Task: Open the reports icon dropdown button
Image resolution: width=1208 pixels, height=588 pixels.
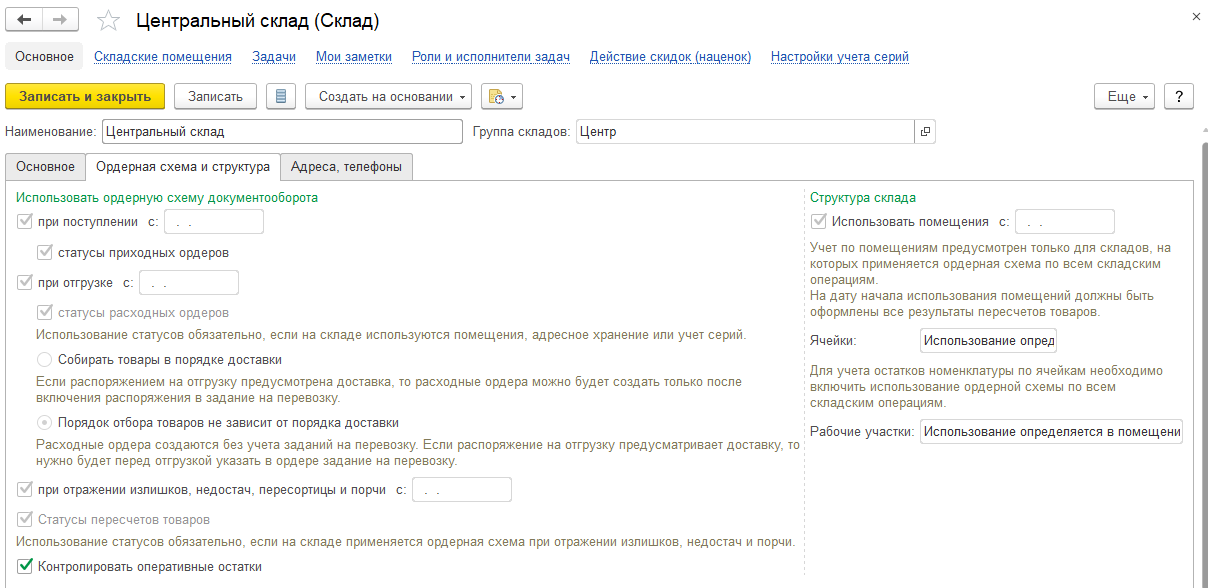Action: coord(502,96)
